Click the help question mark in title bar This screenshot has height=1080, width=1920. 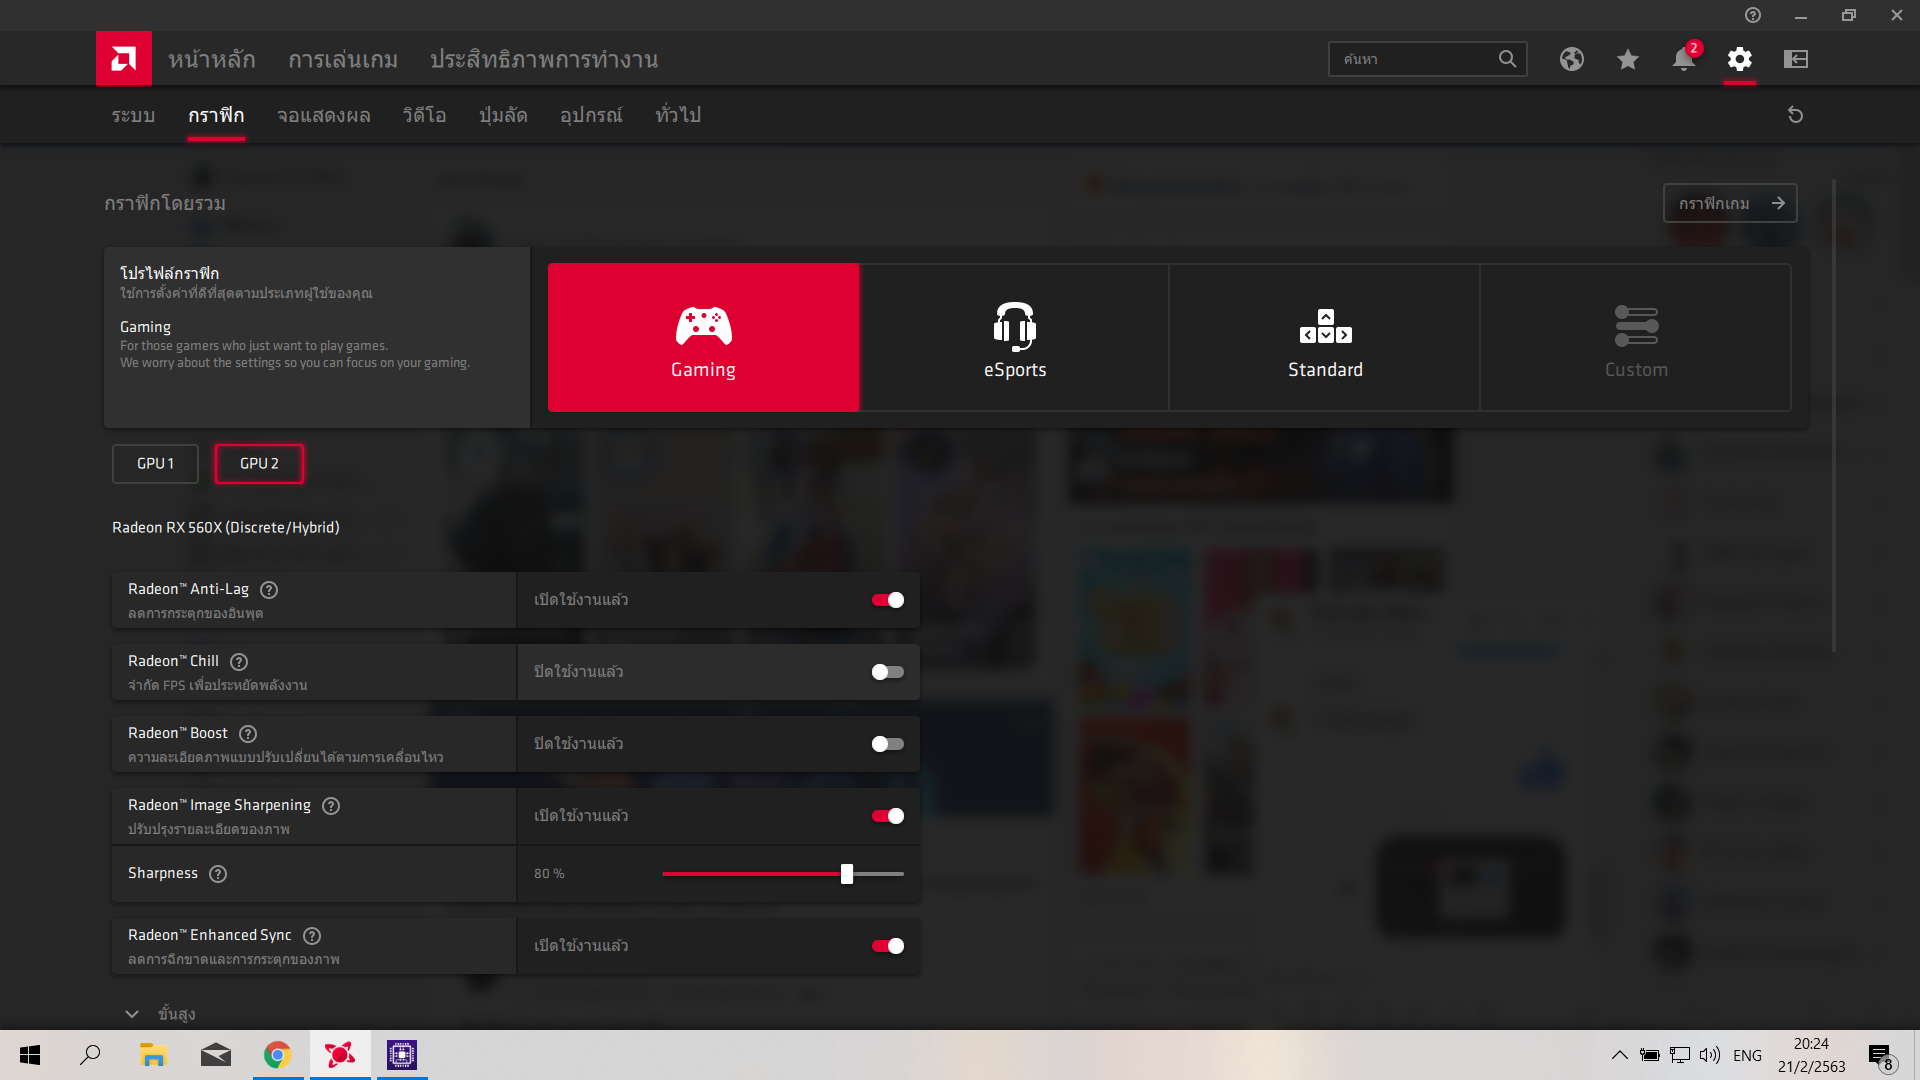click(1753, 15)
